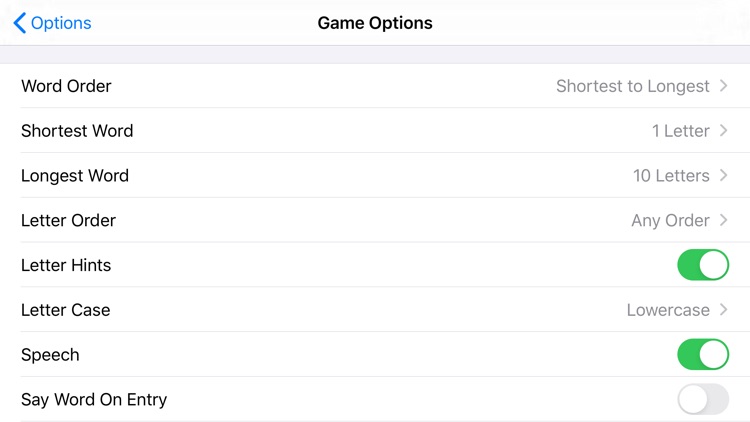The width and height of the screenshot is (750, 422).
Task: Select the Word Order row label
Action: pyautogui.click(x=66, y=86)
